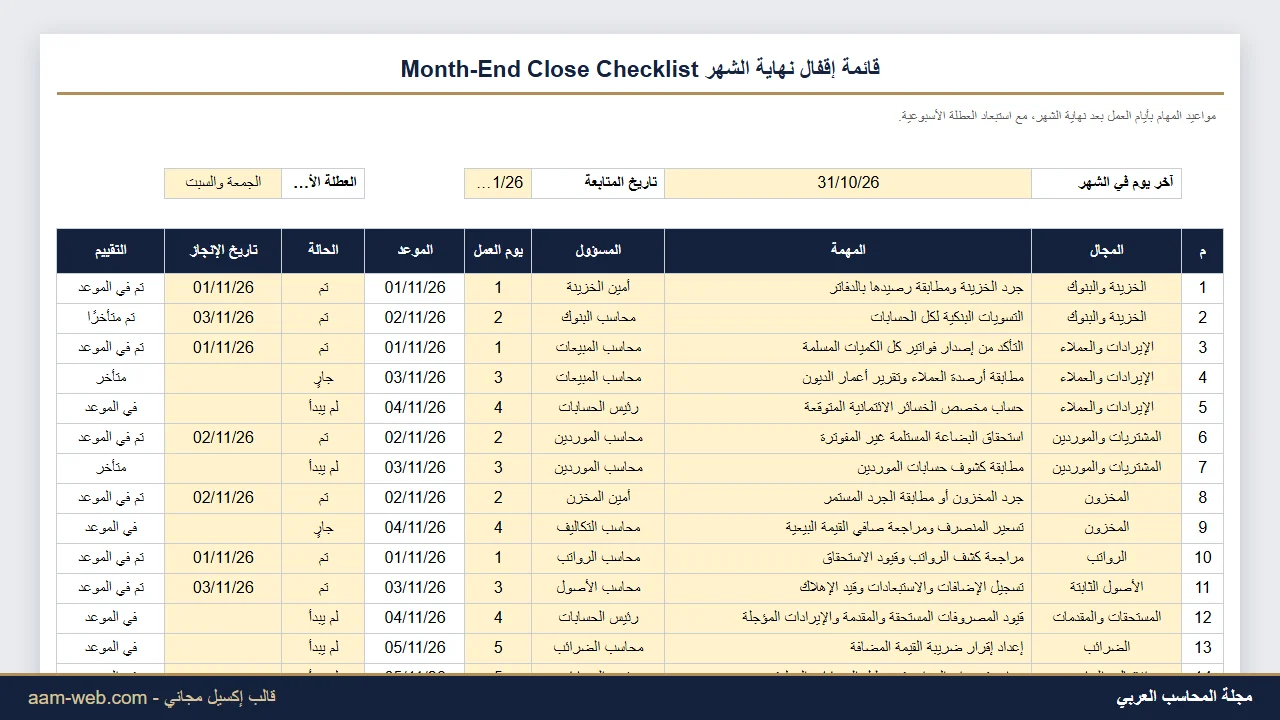Image resolution: width=1280 pixels, height=720 pixels.
Task: Click the محاسب التكاليف responsible cell
Action: [598, 528]
